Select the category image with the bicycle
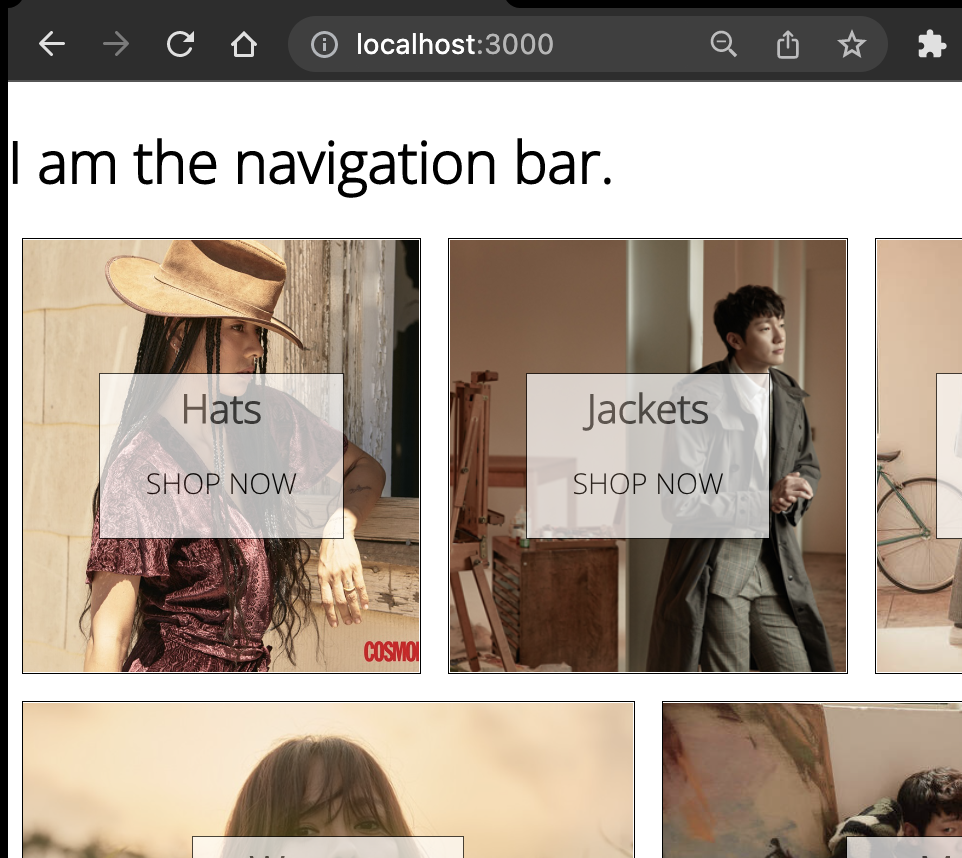 (x=918, y=456)
